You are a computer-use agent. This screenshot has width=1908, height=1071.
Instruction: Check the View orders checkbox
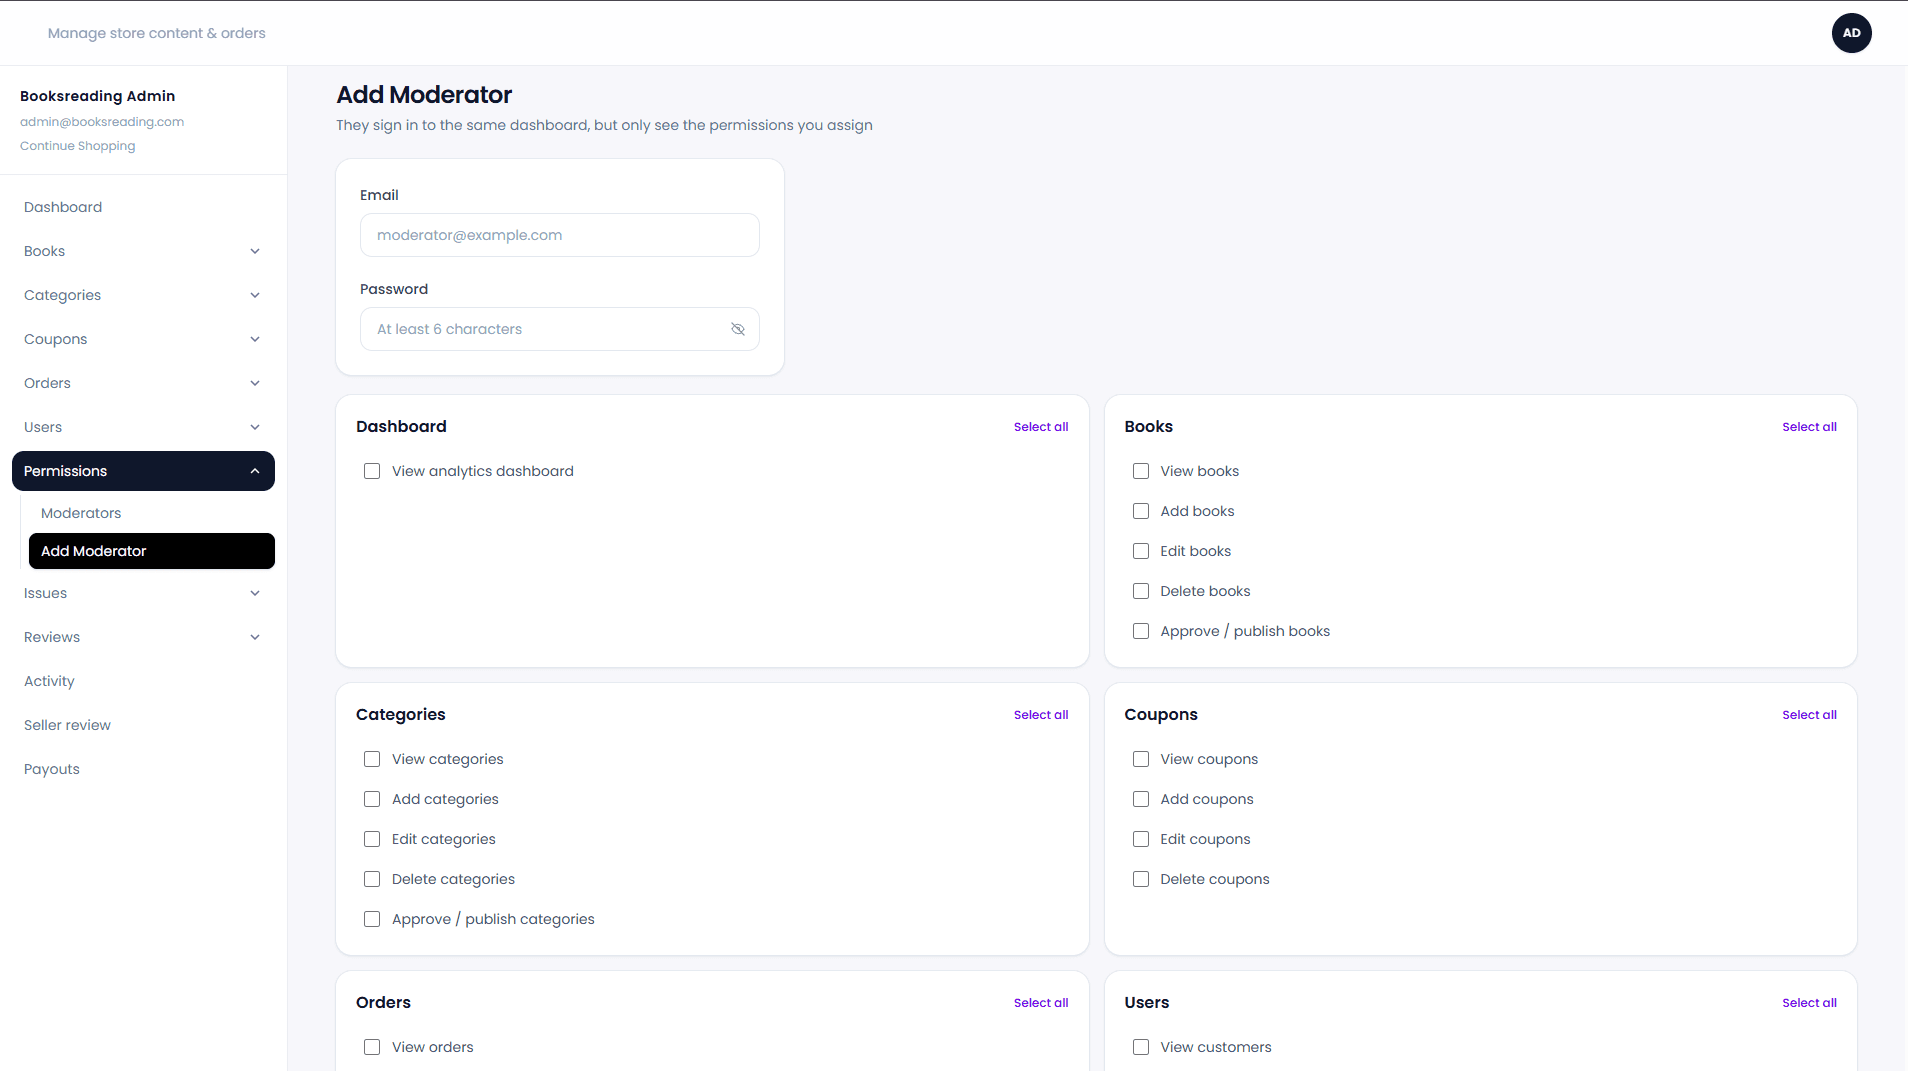pyautogui.click(x=372, y=1047)
